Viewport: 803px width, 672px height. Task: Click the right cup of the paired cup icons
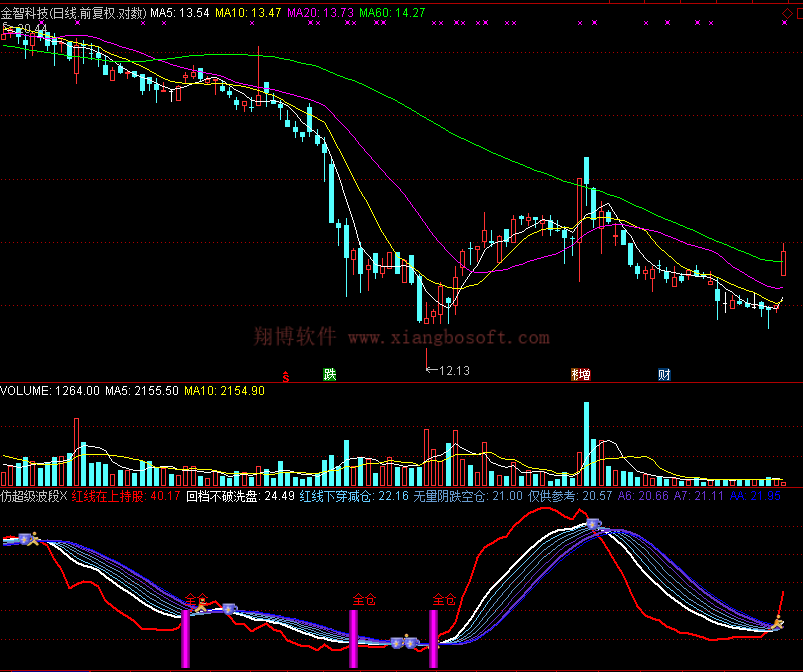[x=411, y=642]
